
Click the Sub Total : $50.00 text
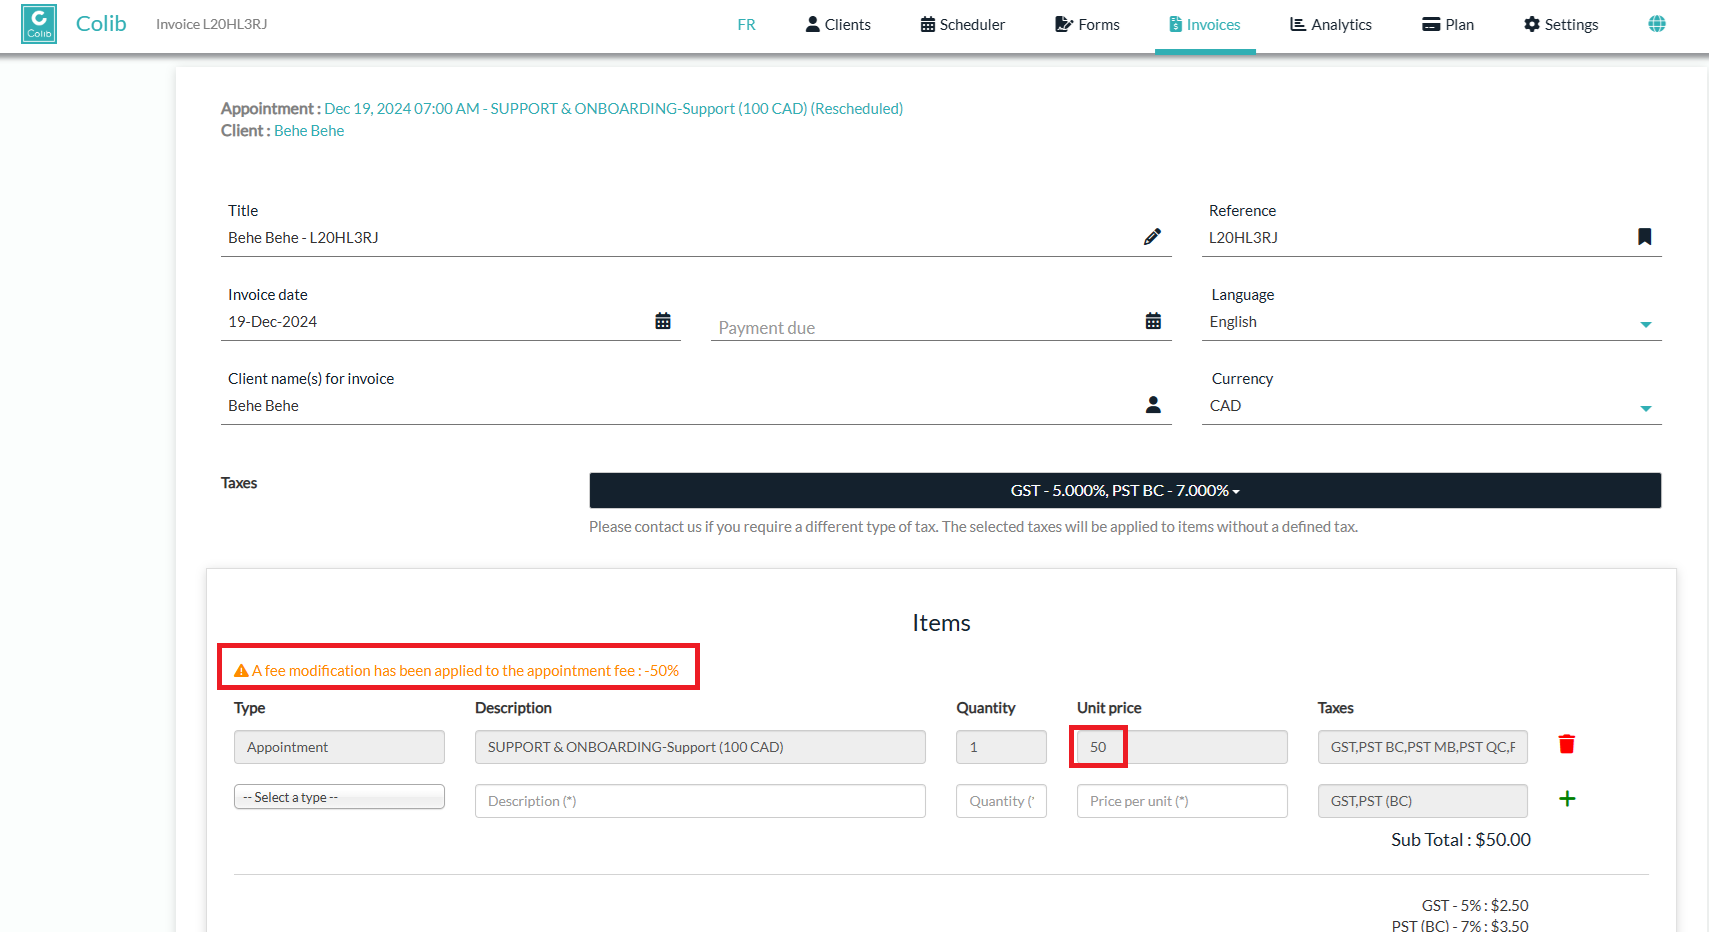[1461, 840]
